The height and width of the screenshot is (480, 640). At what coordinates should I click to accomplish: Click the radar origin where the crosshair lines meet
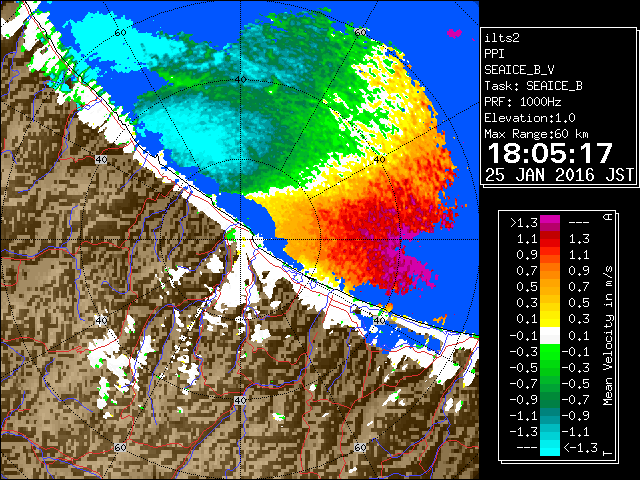(240, 240)
